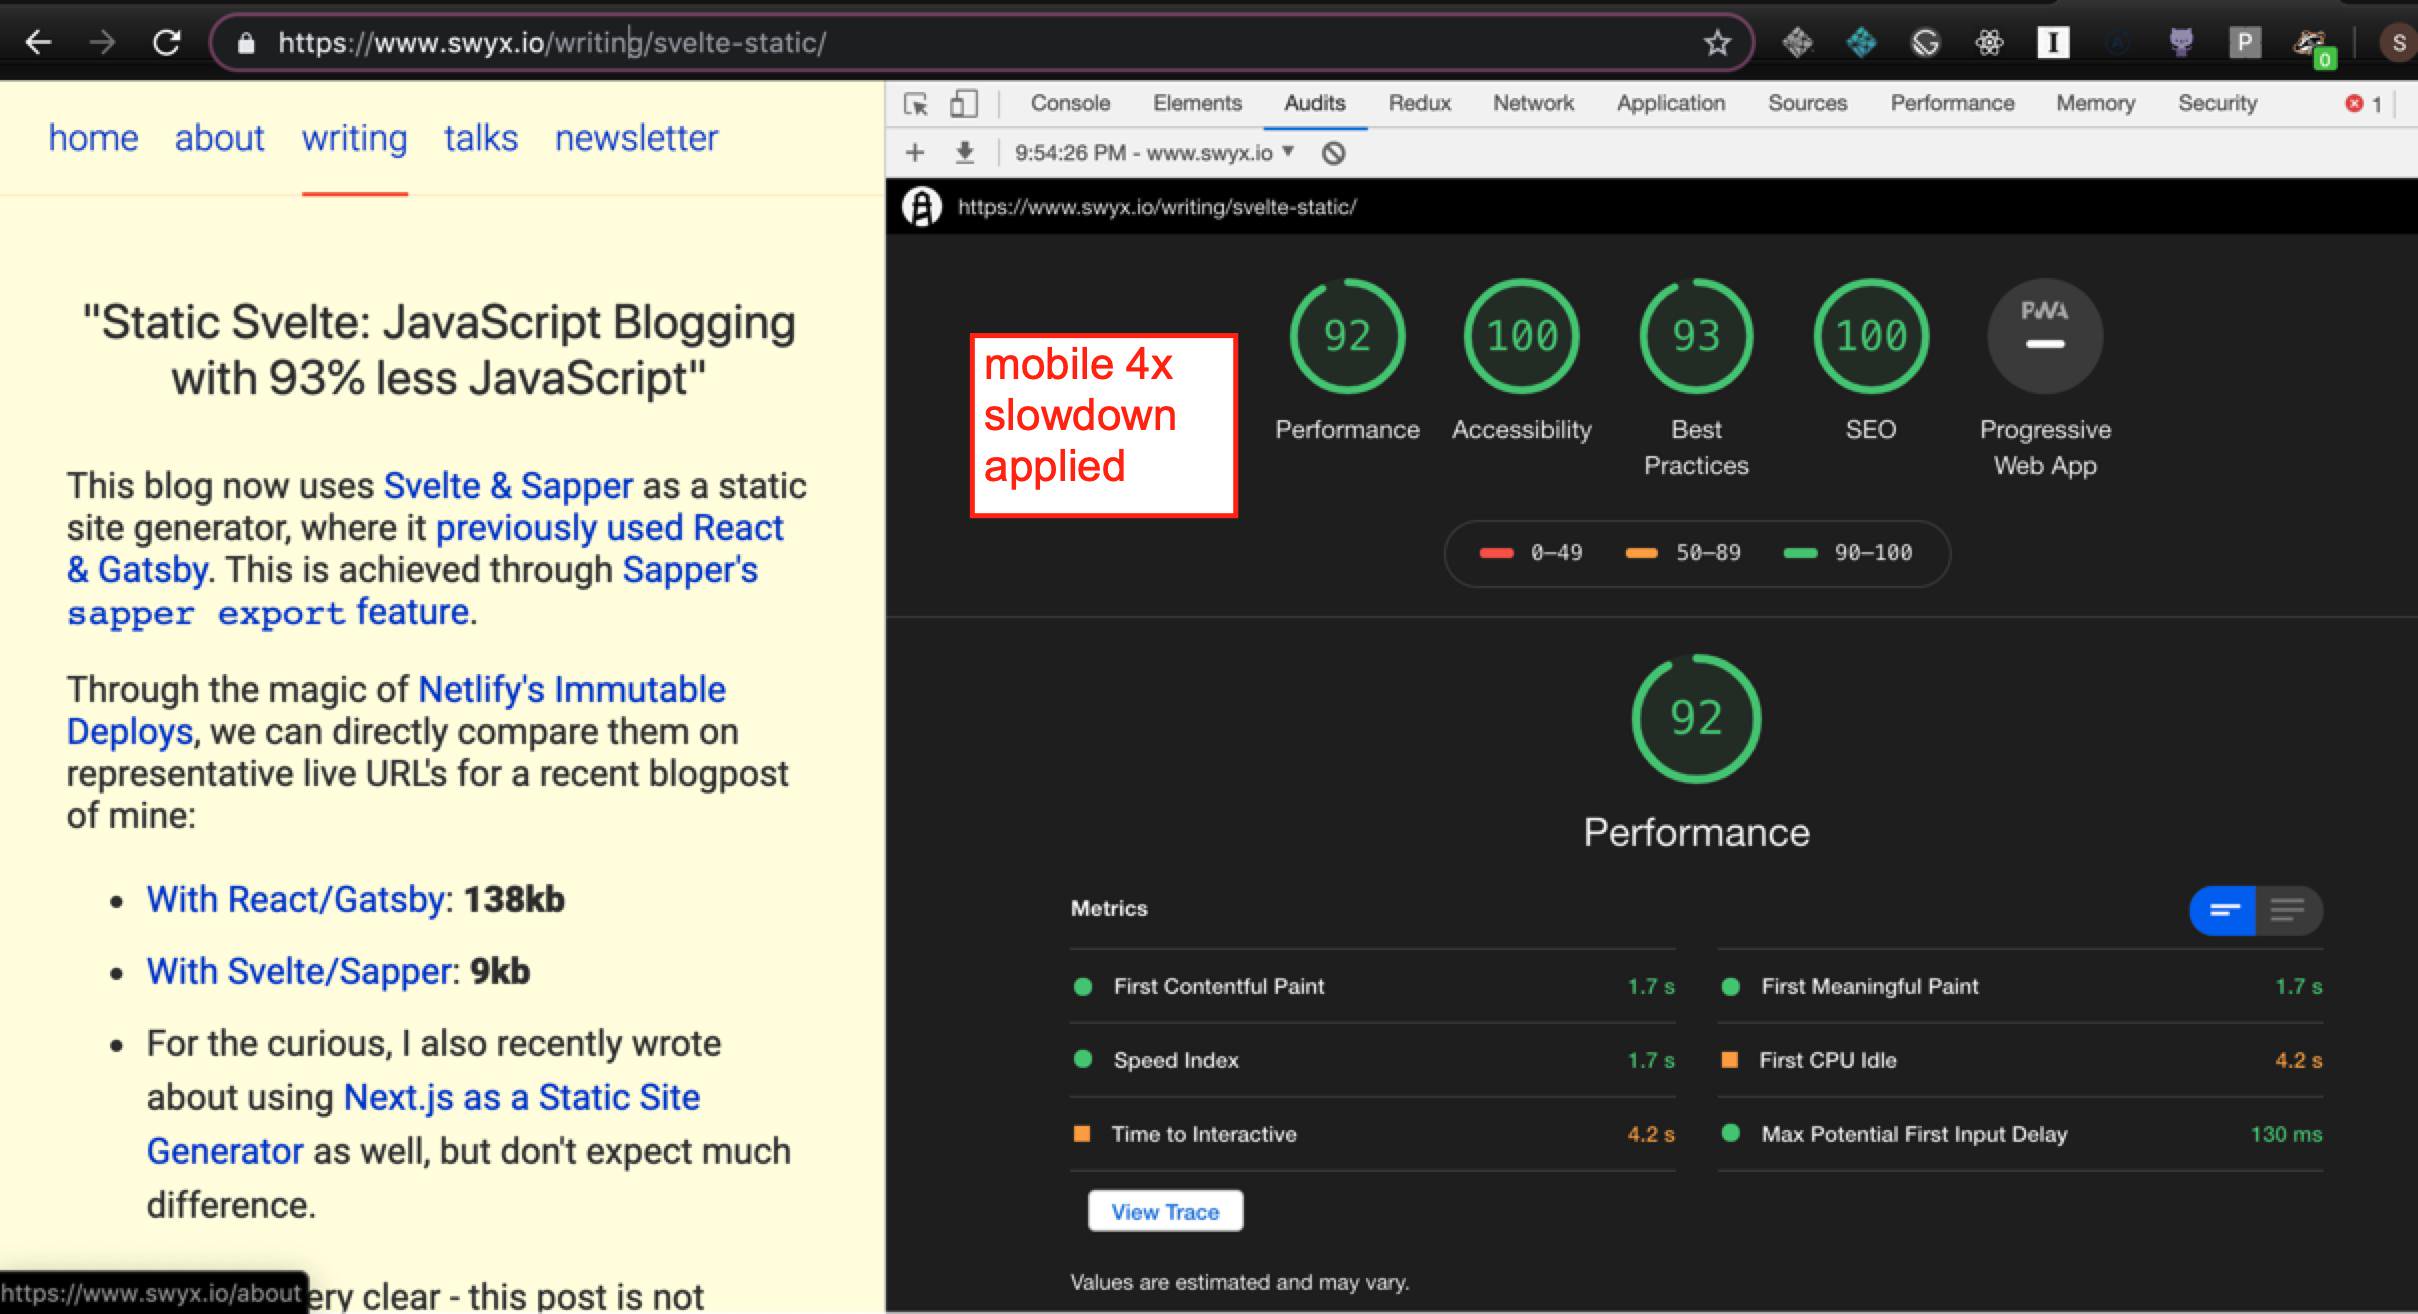Click the purple cat extension icon

[x=2181, y=43]
